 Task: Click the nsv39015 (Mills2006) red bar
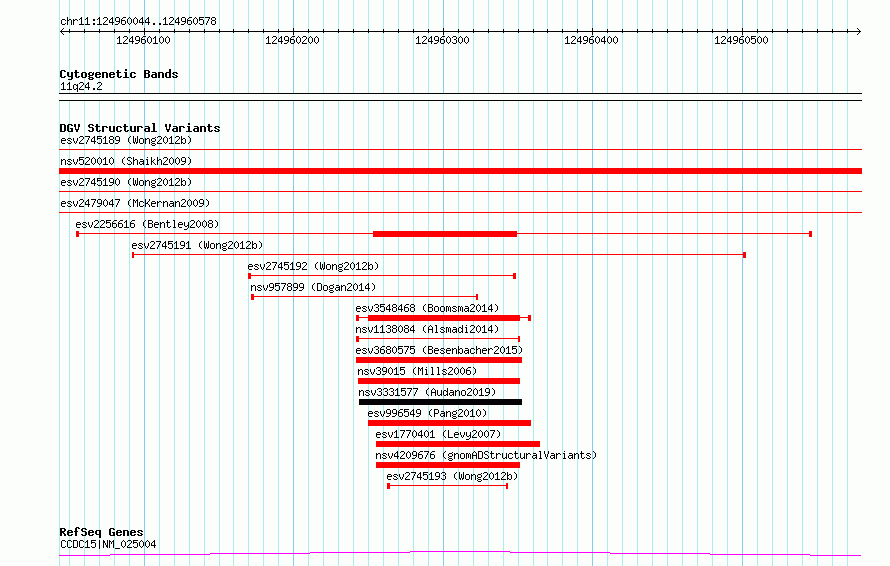439,381
